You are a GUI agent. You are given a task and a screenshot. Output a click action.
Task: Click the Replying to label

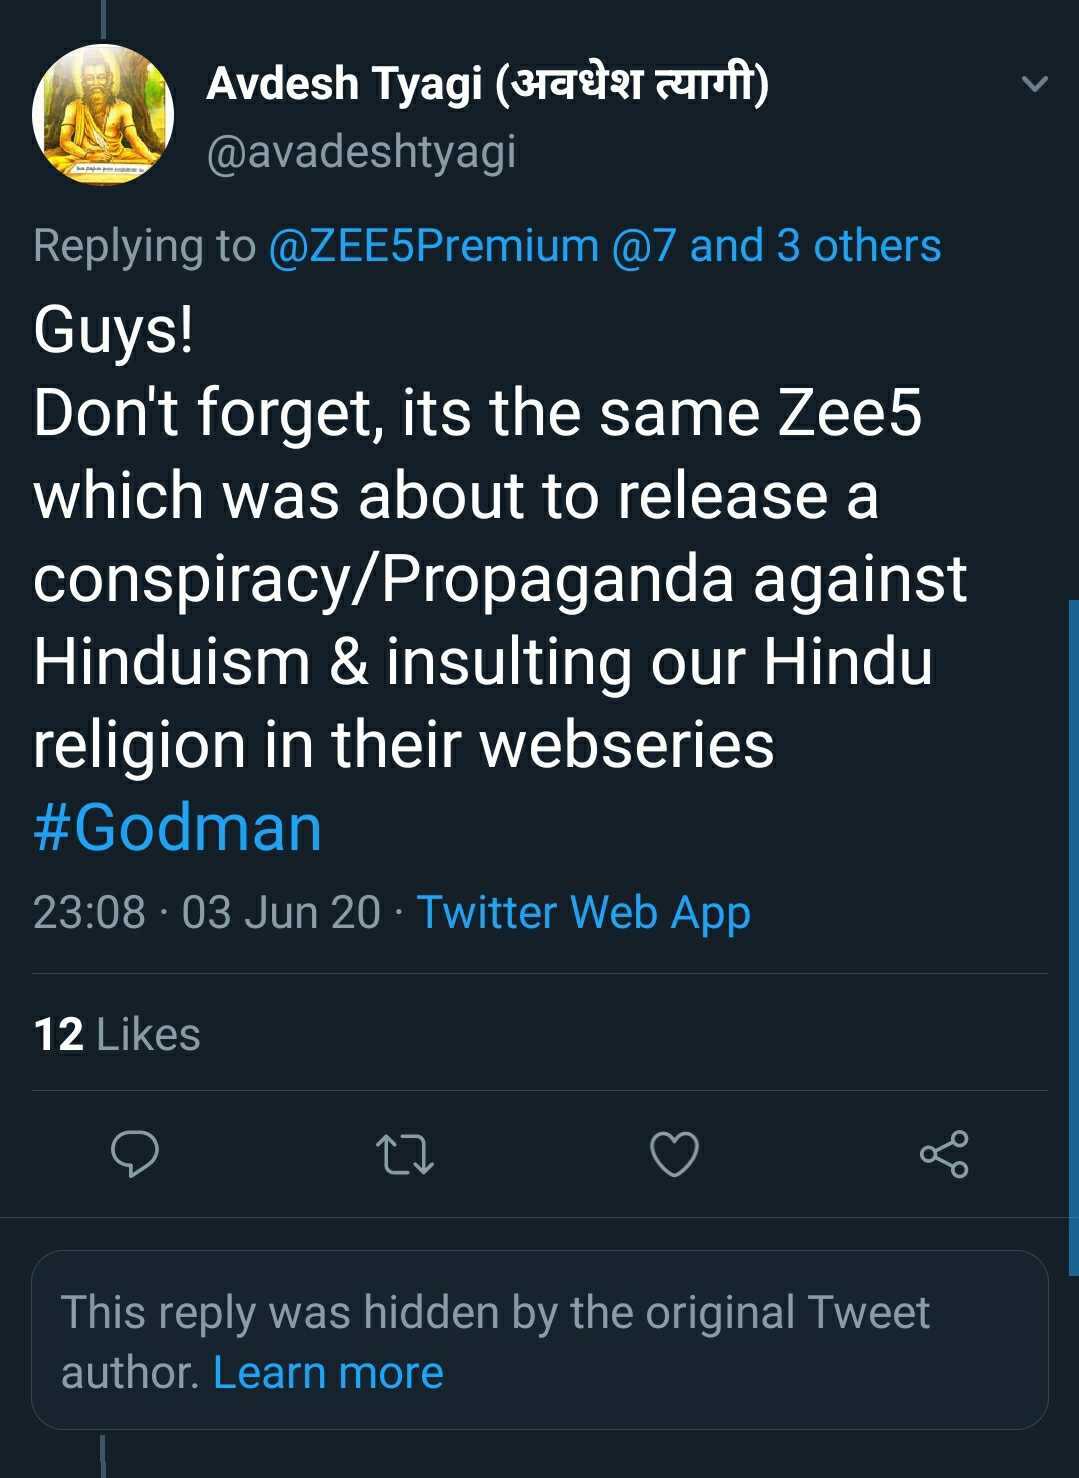point(144,246)
